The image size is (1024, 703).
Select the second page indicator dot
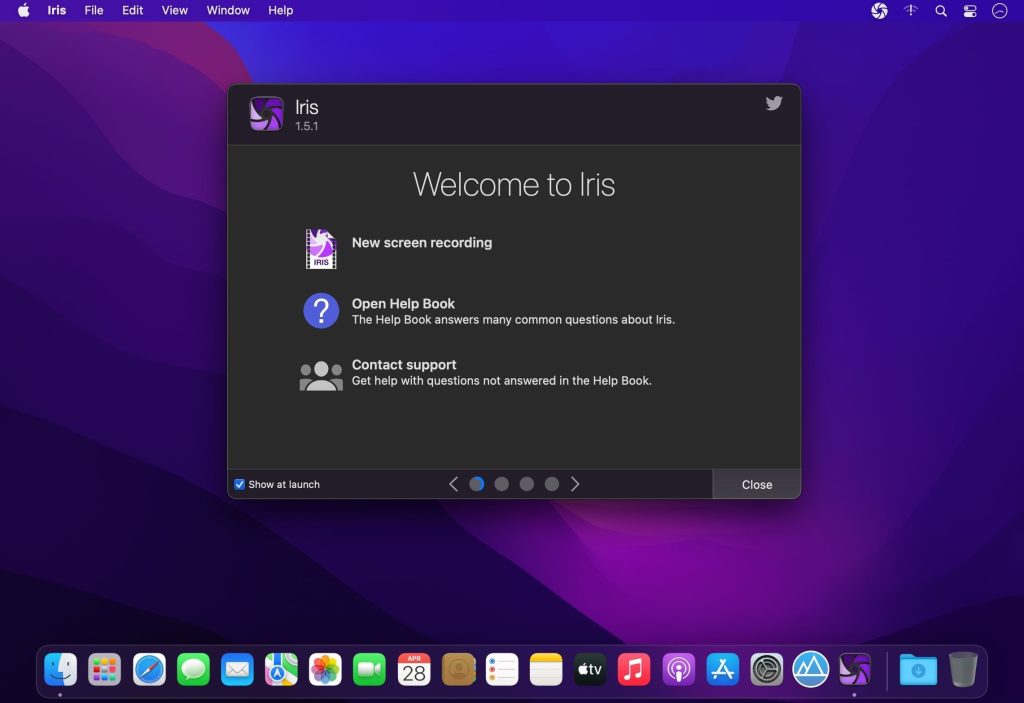coord(502,484)
